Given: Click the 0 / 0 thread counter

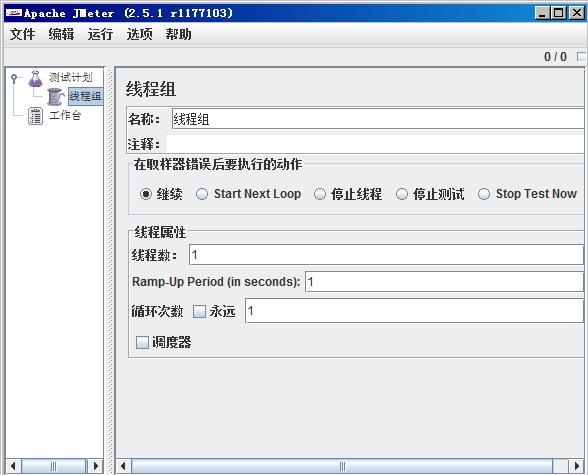Looking at the screenshot, I should pyautogui.click(x=555, y=57).
